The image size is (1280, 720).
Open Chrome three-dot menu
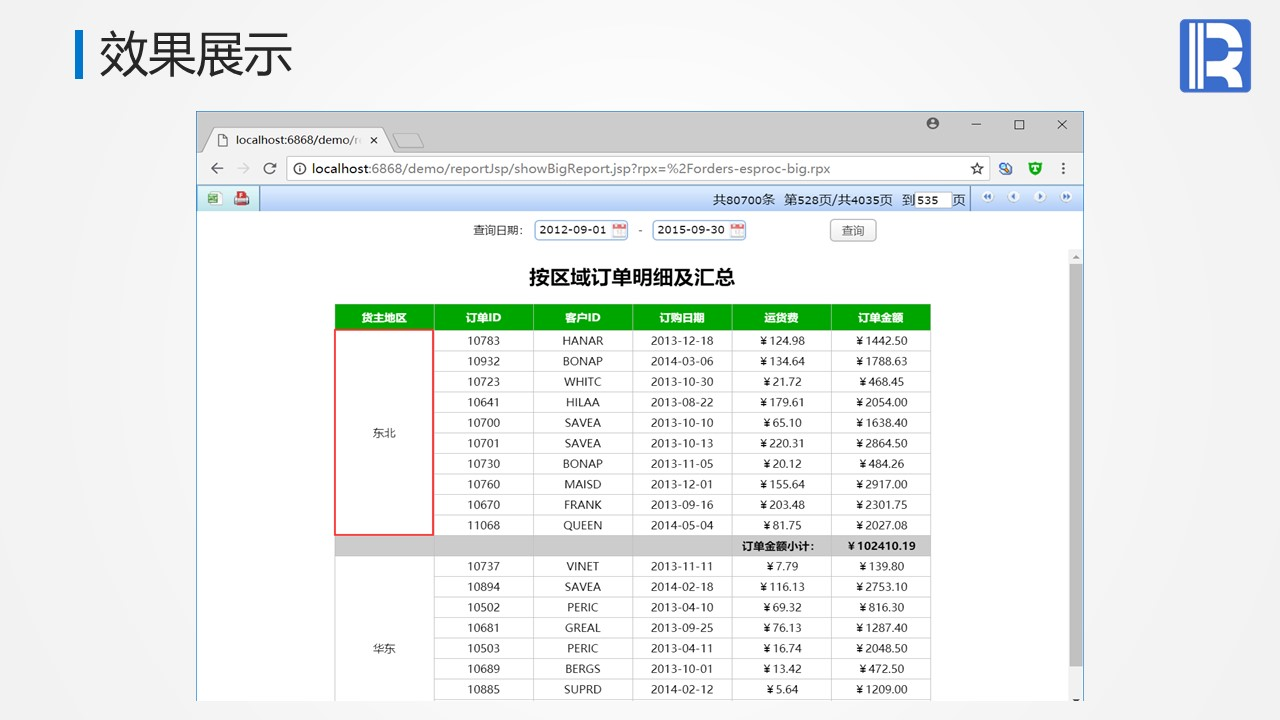[x=1063, y=169]
